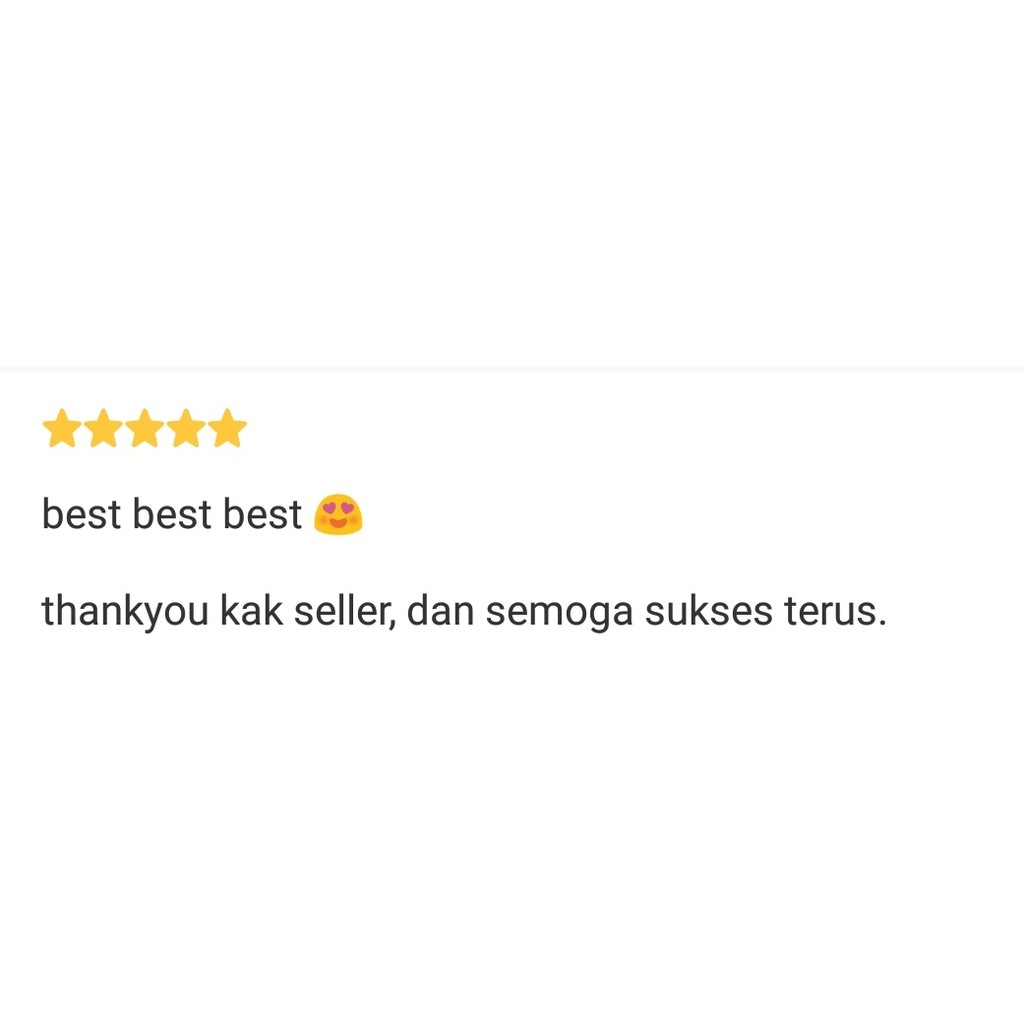Screen dimensions: 1024x1024
Task: Click the thin divider line above stars
Action: 512,369
